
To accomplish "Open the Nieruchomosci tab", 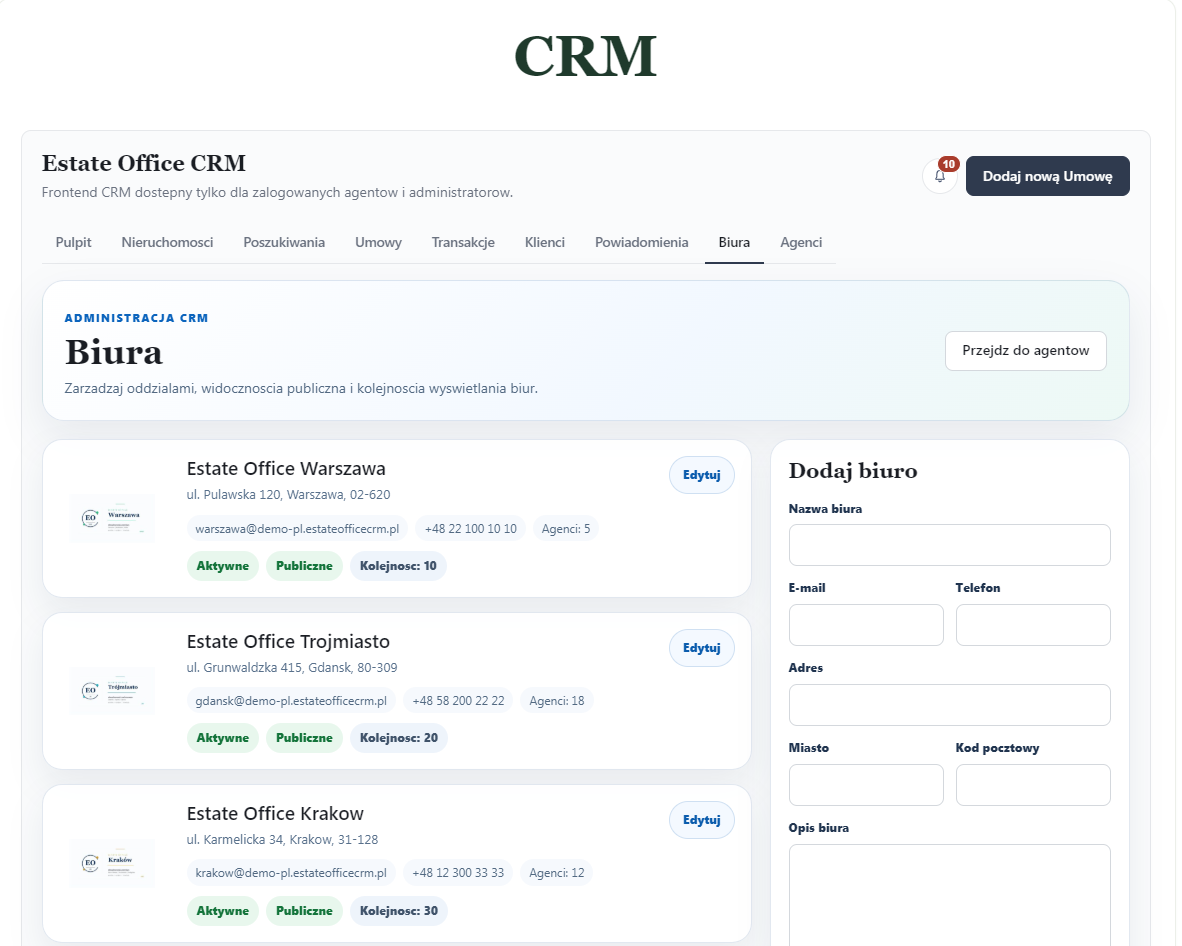I will (x=167, y=243).
